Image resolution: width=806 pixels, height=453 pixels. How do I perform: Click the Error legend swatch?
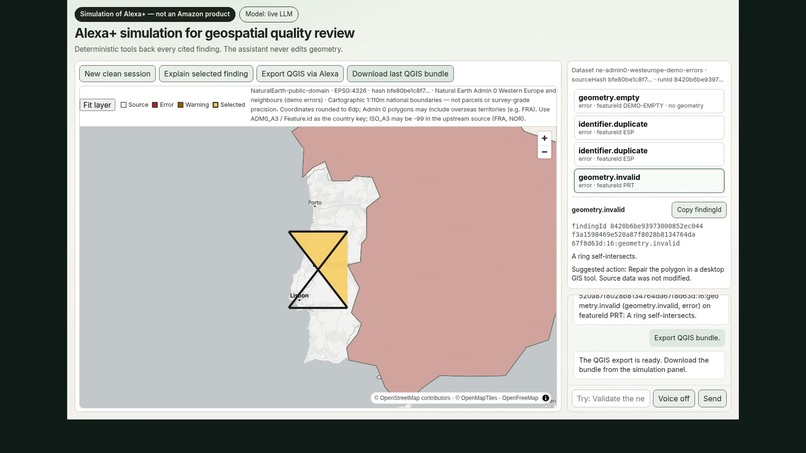(155, 105)
